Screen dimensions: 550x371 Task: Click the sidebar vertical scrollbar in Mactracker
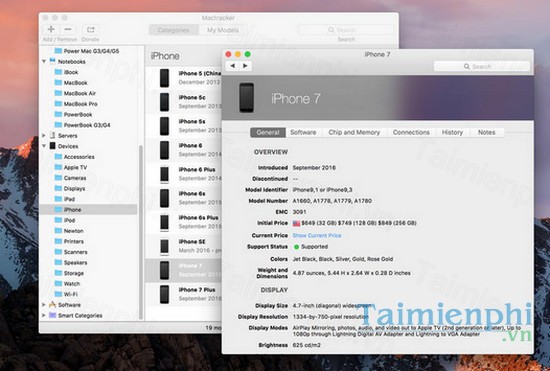pos(141,231)
